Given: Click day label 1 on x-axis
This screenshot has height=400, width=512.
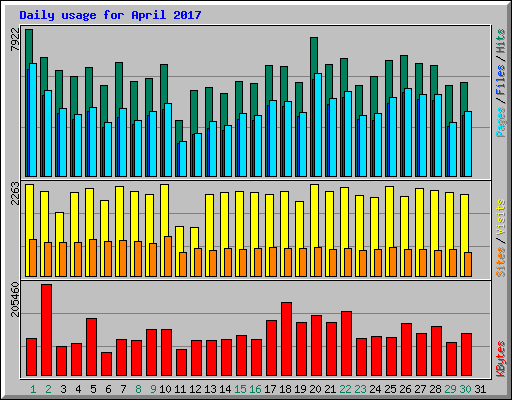Looking at the screenshot, I should pos(33,389).
